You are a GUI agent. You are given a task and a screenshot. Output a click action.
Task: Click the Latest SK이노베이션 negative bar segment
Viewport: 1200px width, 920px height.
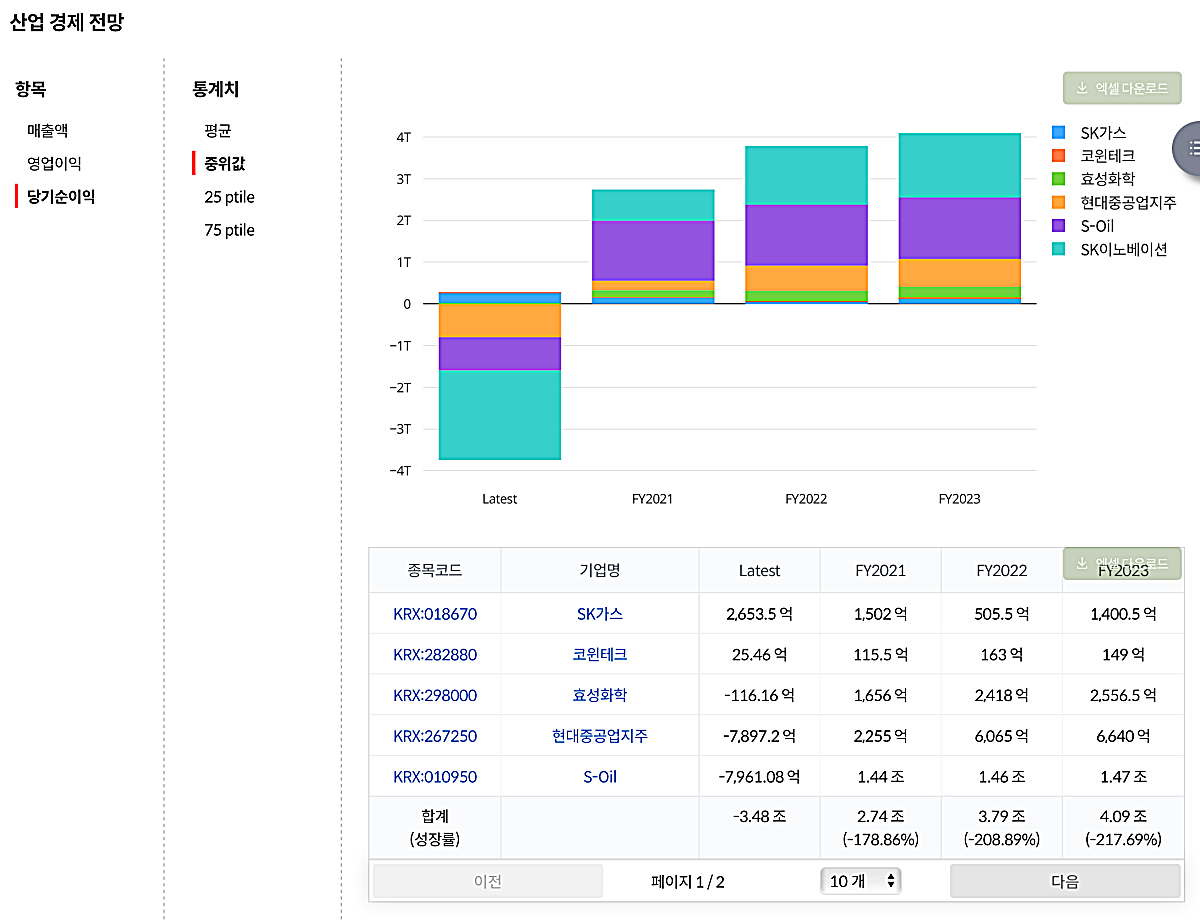pos(499,414)
